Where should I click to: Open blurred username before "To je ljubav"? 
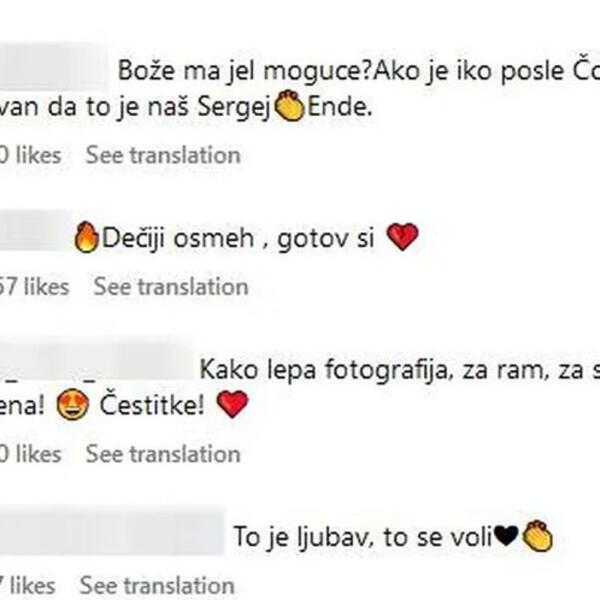(x=110, y=536)
